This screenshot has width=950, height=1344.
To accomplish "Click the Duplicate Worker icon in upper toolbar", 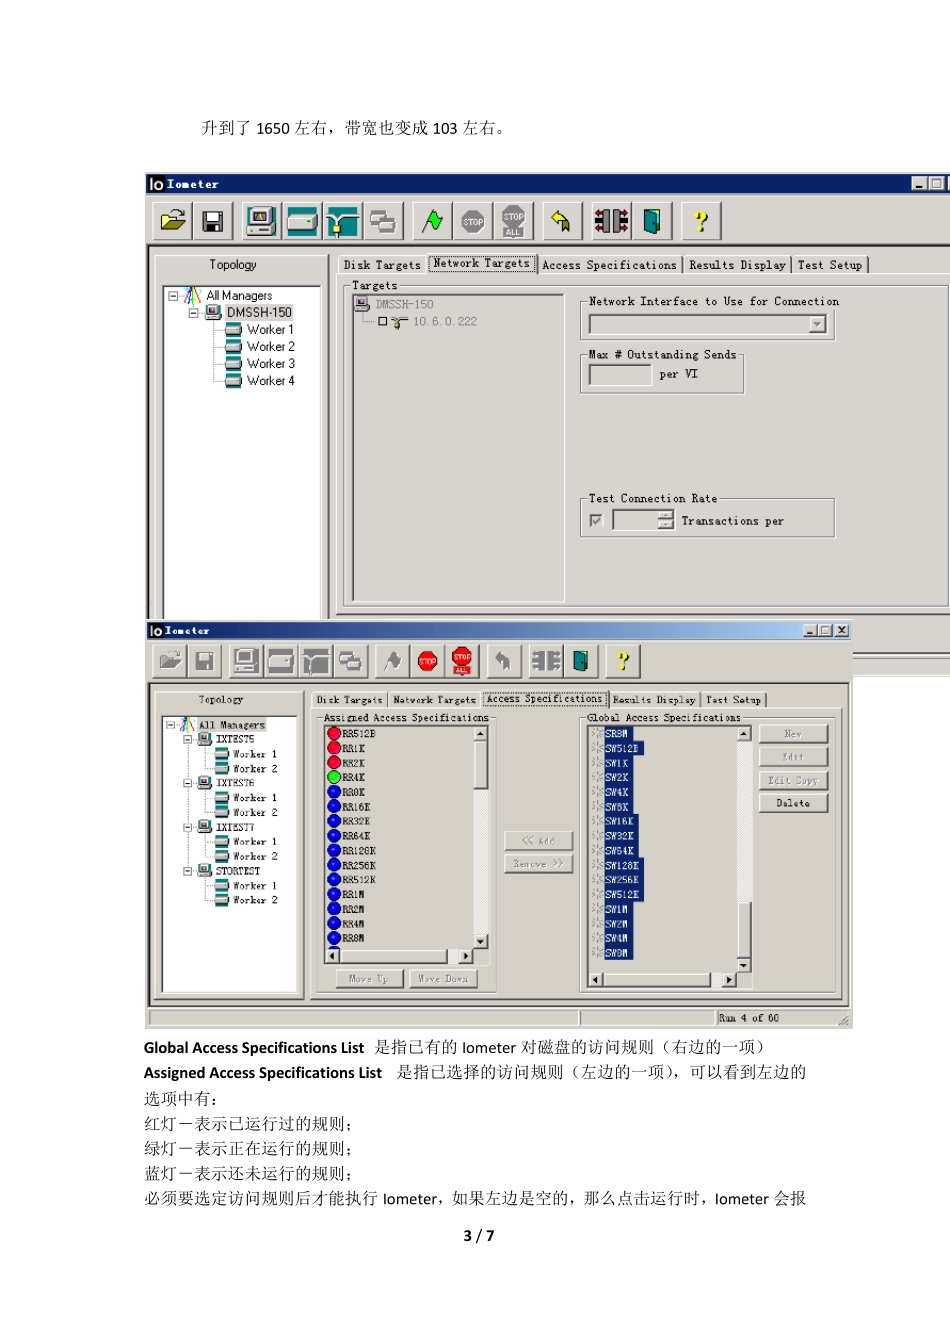I will (382, 221).
